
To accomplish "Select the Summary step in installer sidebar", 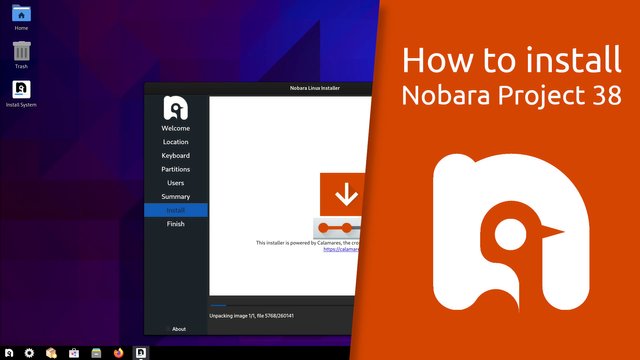I will (x=176, y=197).
